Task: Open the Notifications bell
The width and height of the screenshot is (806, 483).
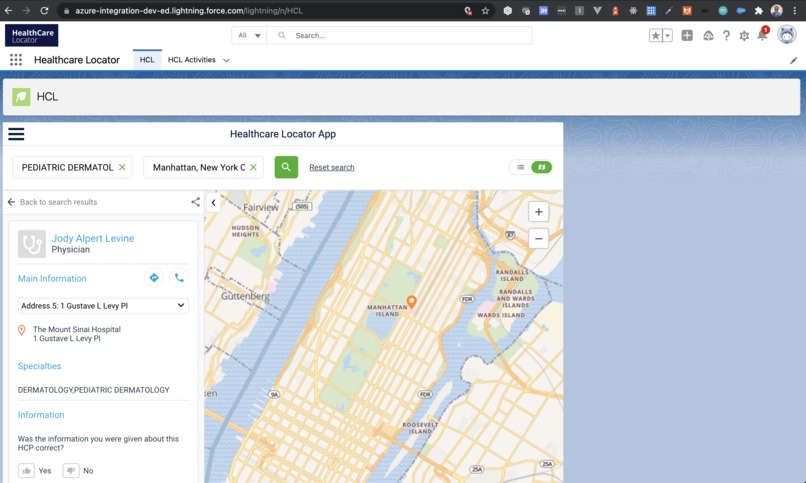Action: pyautogui.click(x=762, y=34)
